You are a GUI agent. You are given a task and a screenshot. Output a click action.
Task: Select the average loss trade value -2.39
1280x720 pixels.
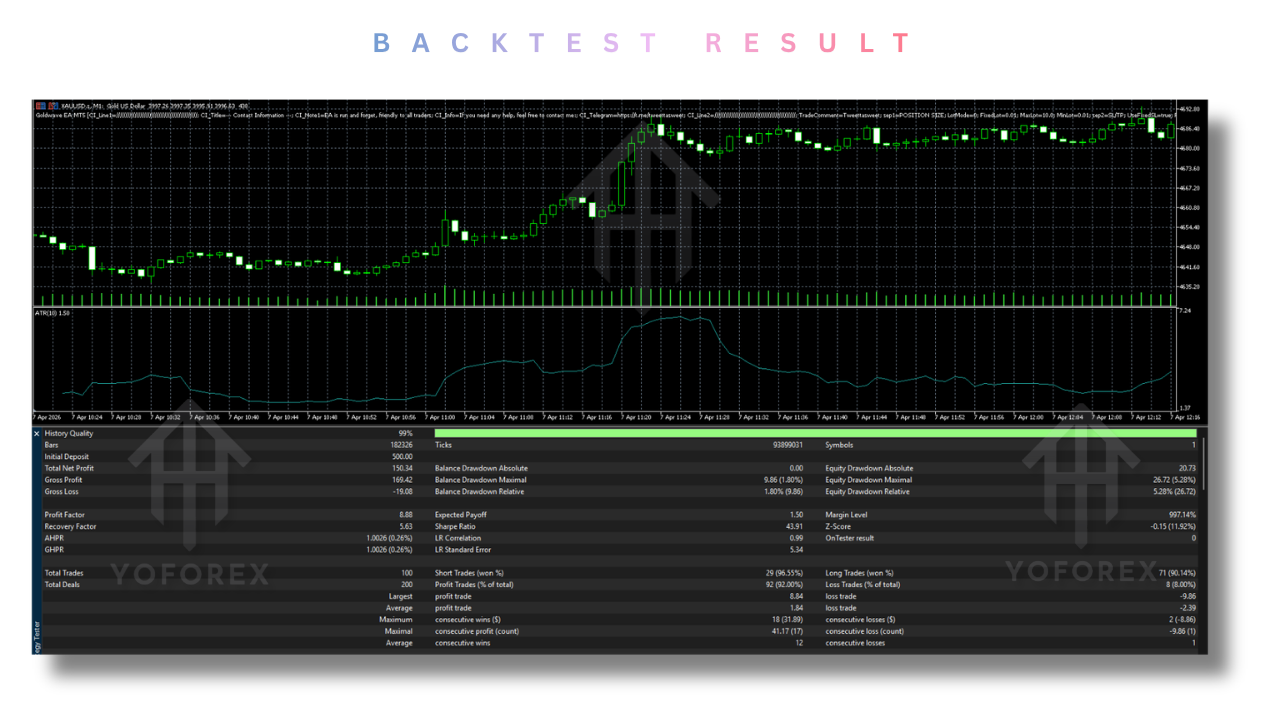coord(1186,608)
